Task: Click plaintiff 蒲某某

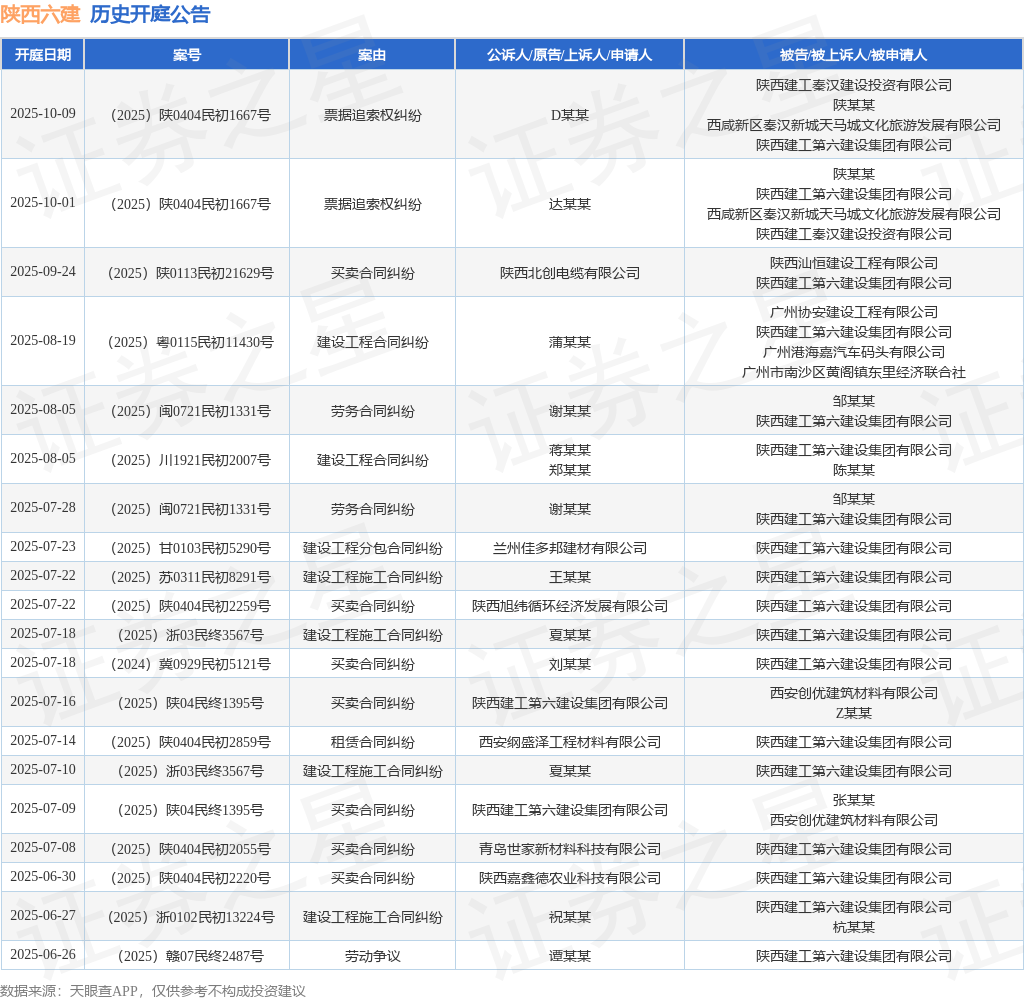Action: point(569,342)
